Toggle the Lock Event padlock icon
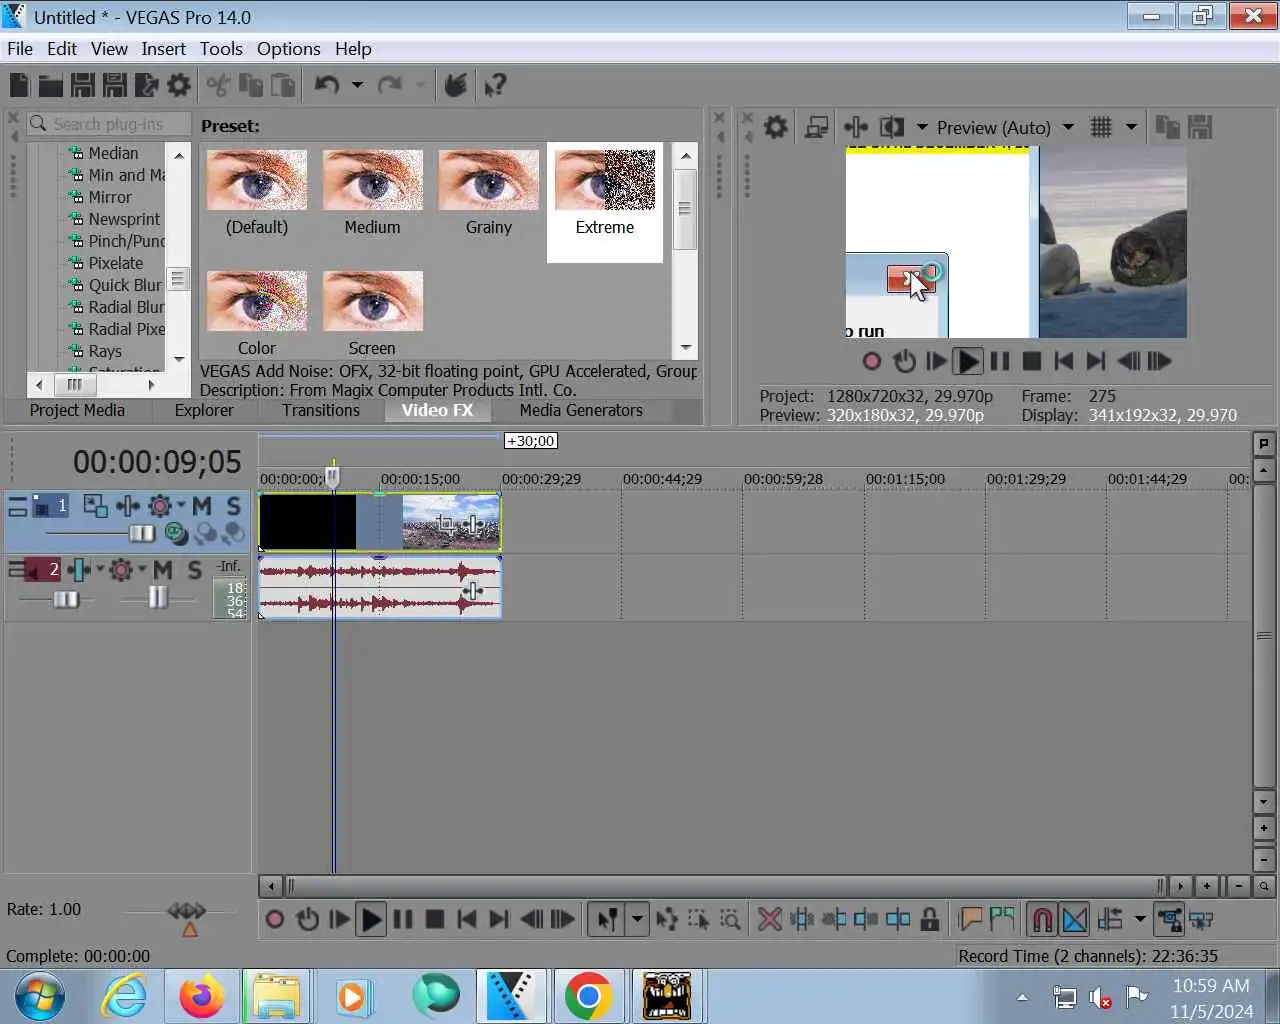 [930, 919]
